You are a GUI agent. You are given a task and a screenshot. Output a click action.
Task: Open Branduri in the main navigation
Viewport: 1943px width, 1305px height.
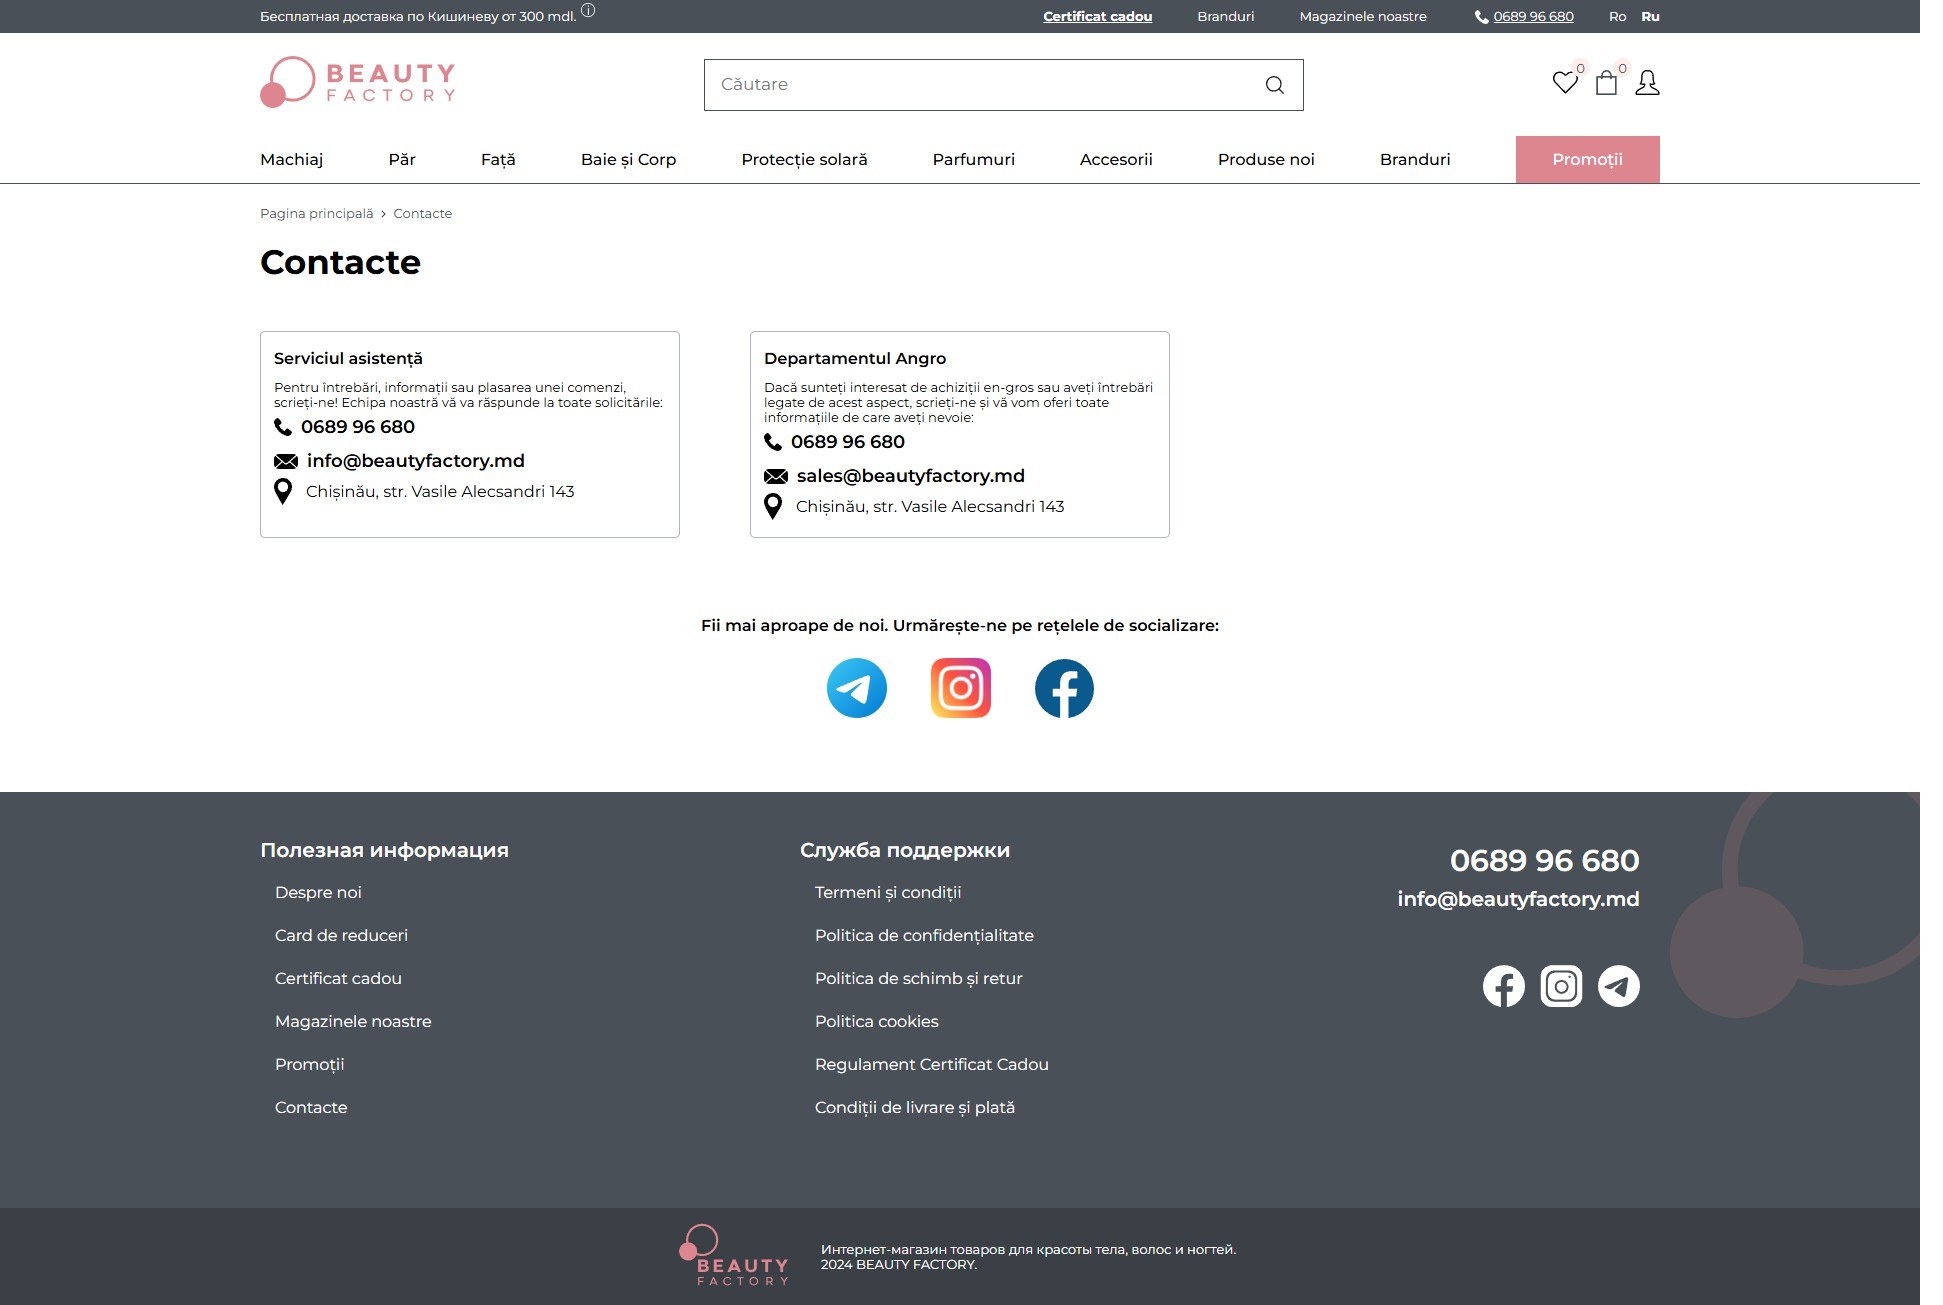[1415, 159]
